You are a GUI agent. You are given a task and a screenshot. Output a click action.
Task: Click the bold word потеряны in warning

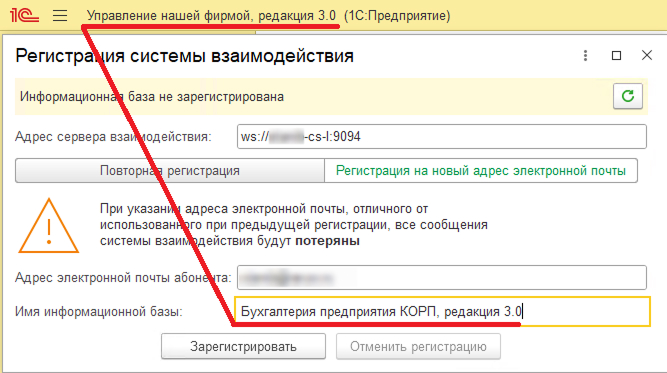tap(328, 241)
